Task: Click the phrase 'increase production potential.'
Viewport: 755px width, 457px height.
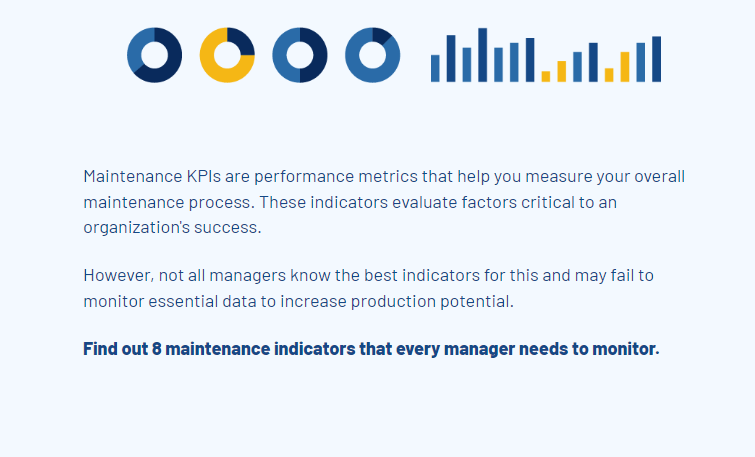Action: point(397,301)
